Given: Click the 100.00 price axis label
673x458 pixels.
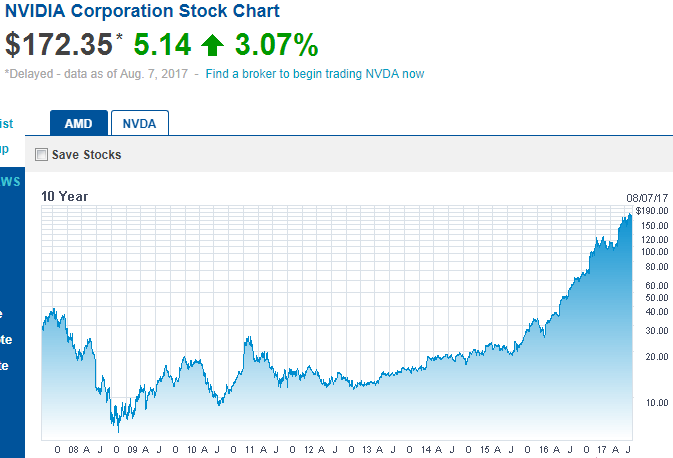Looking at the screenshot, I should [655, 252].
